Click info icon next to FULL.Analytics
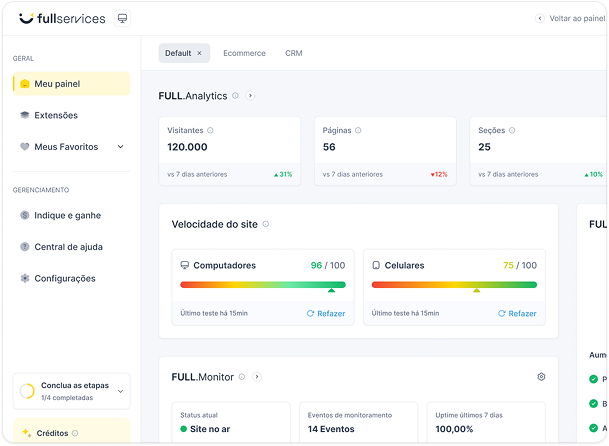This screenshot has width=609, height=446. tap(236, 96)
